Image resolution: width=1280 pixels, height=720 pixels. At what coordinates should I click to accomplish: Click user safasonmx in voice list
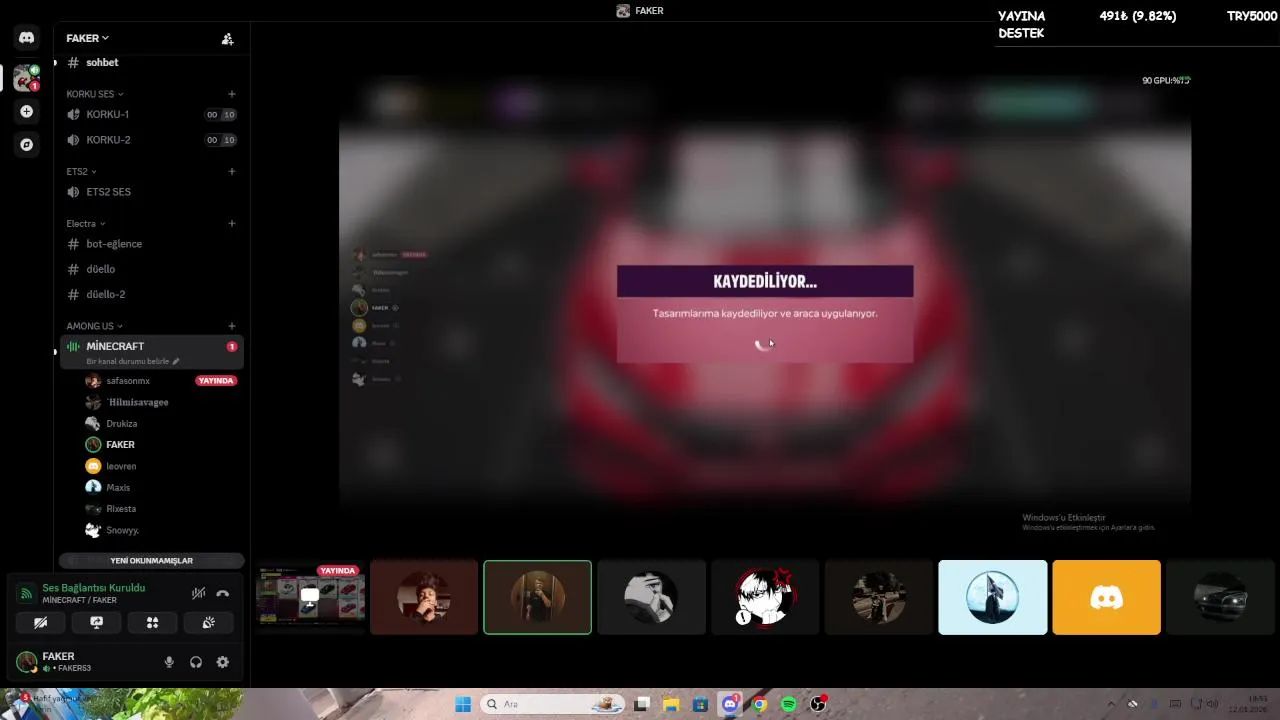click(x=128, y=381)
